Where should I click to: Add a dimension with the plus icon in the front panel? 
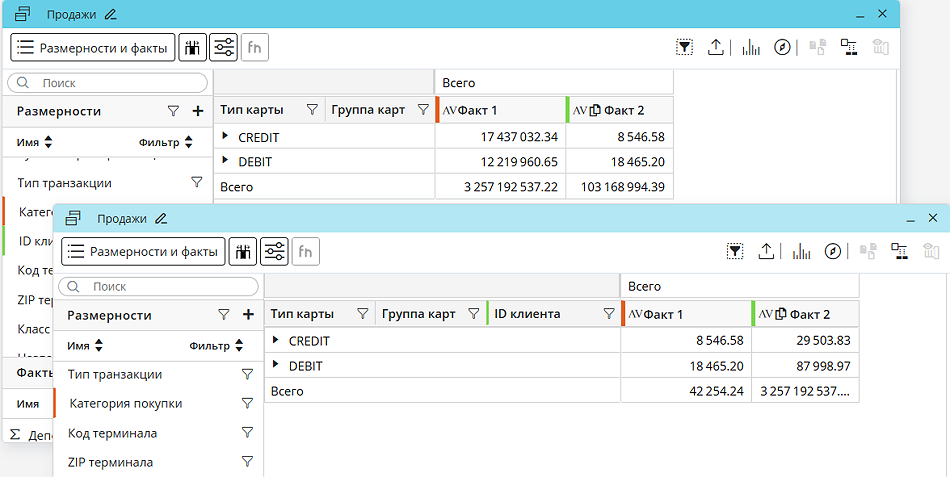tap(248, 315)
